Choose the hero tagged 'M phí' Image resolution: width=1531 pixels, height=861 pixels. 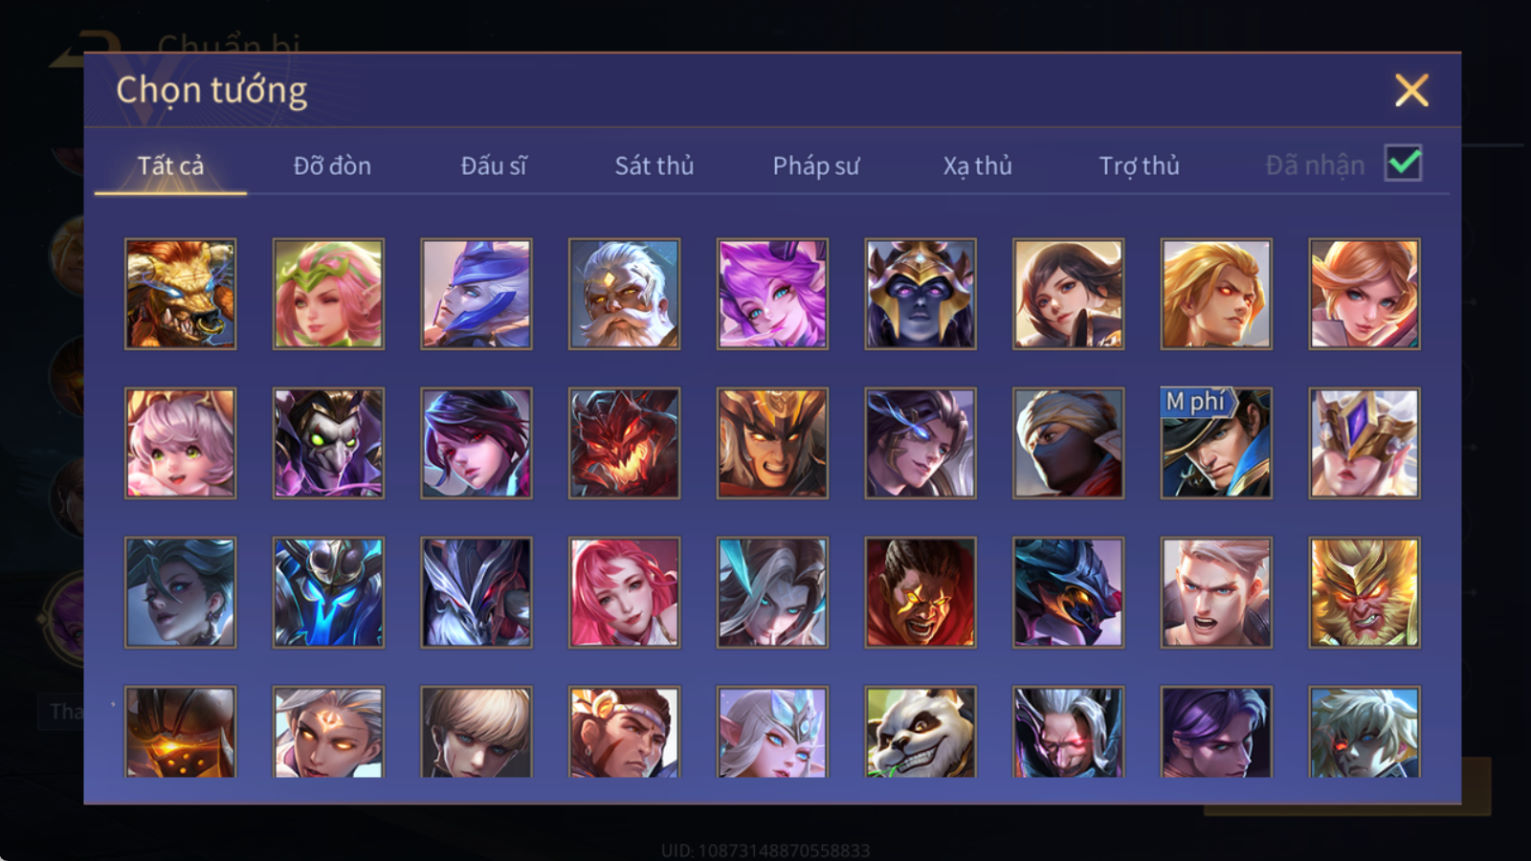pos(1216,443)
